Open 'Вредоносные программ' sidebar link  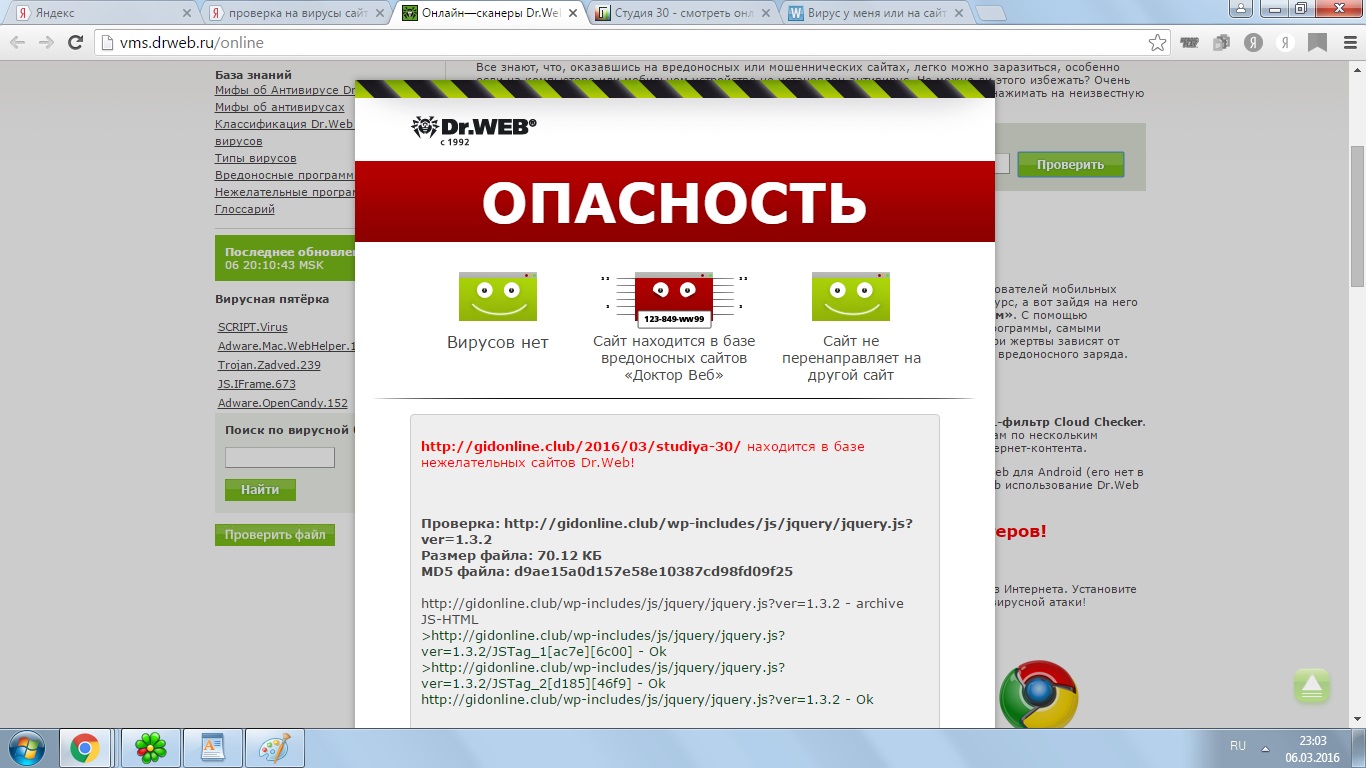coord(284,175)
